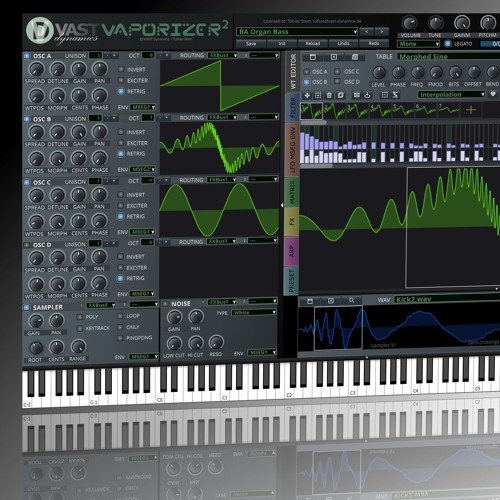Image resolution: width=500 pixels, height=500 pixels.
Task: Open OSC C routing FXBus1 dropdown
Action: tap(222, 180)
